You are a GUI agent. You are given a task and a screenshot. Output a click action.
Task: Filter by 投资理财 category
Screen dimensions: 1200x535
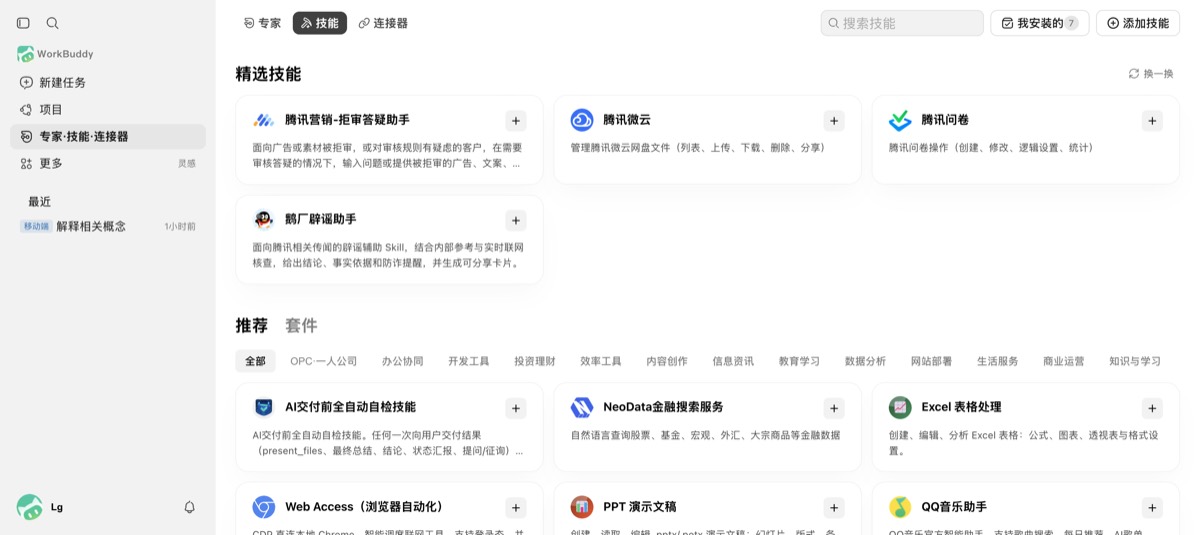click(535, 361)
